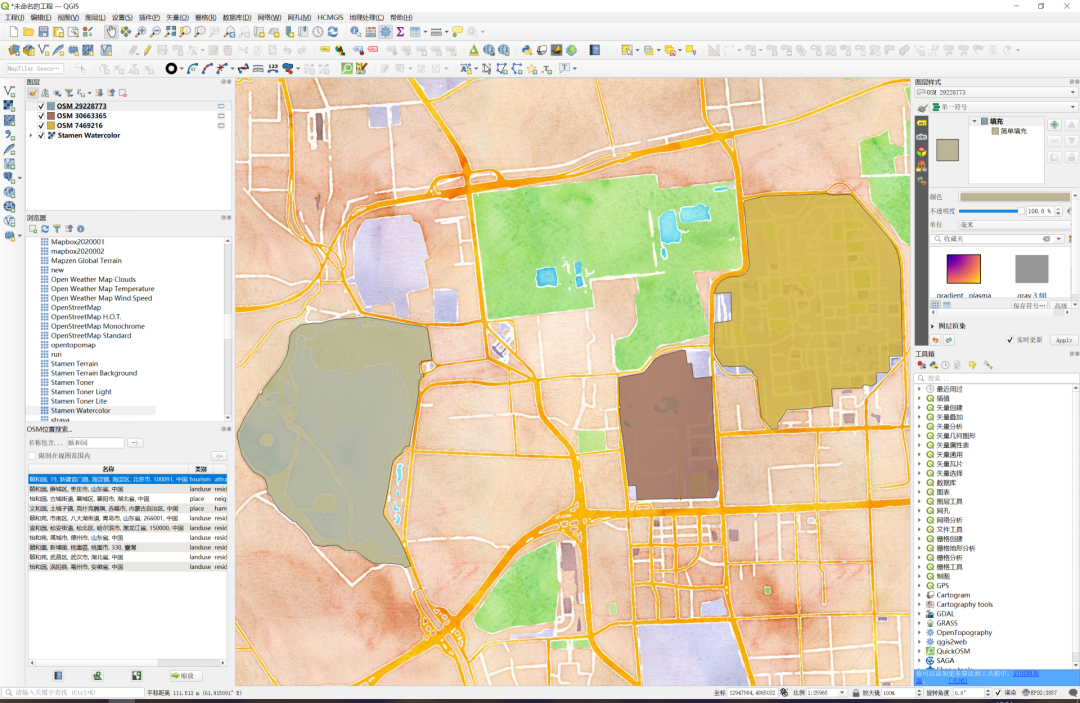Open the layer selector dropdown OSM 29228773
The height and width of the screenshot is (703, 1080).
pos(995,92)
